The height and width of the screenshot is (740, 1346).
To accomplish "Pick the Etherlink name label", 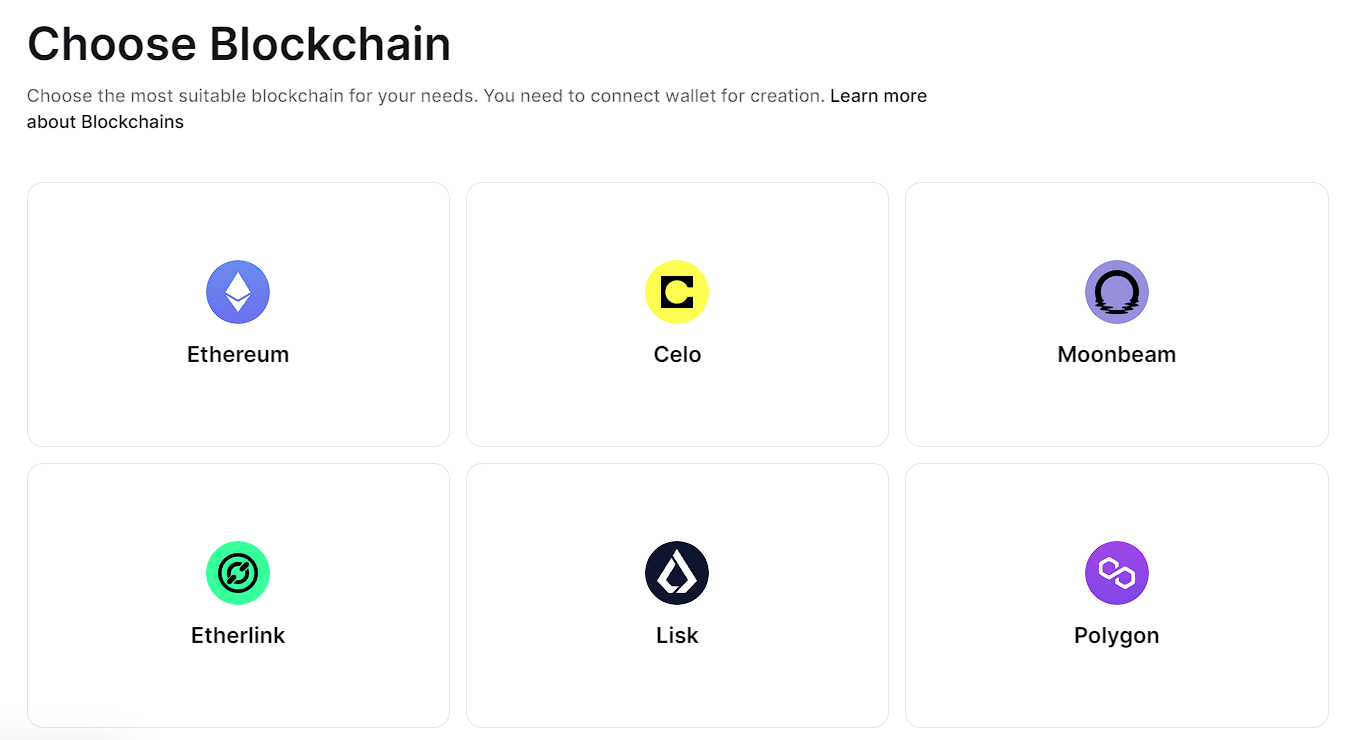I will (238, 635).
